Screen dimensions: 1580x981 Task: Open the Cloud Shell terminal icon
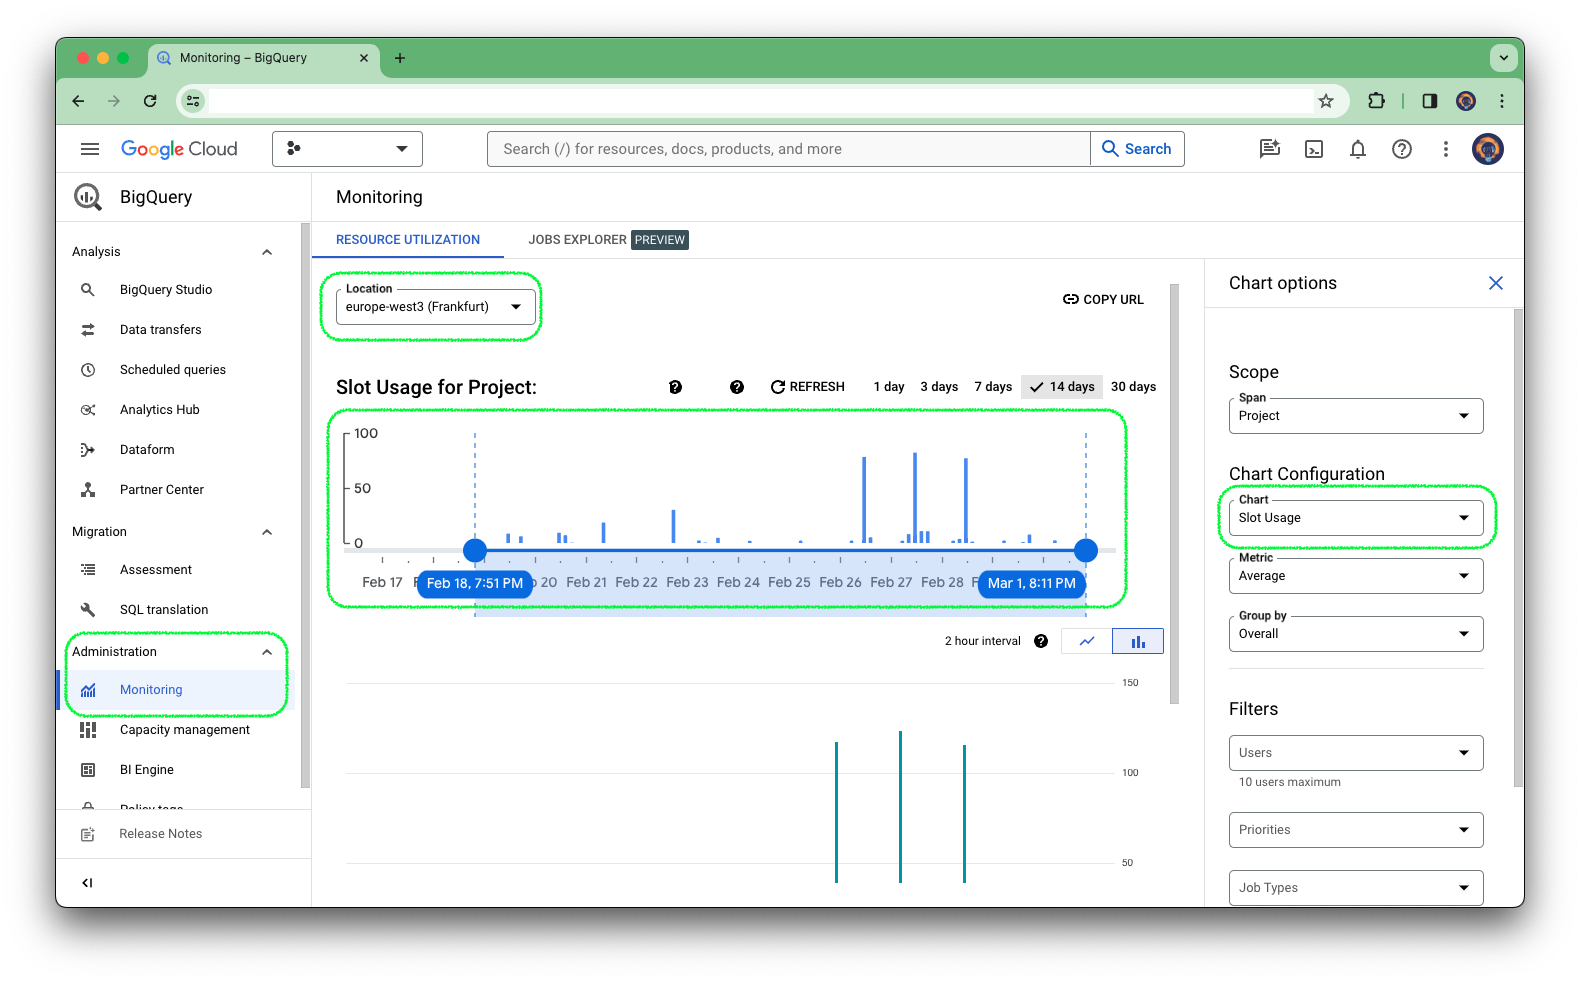1314,149
